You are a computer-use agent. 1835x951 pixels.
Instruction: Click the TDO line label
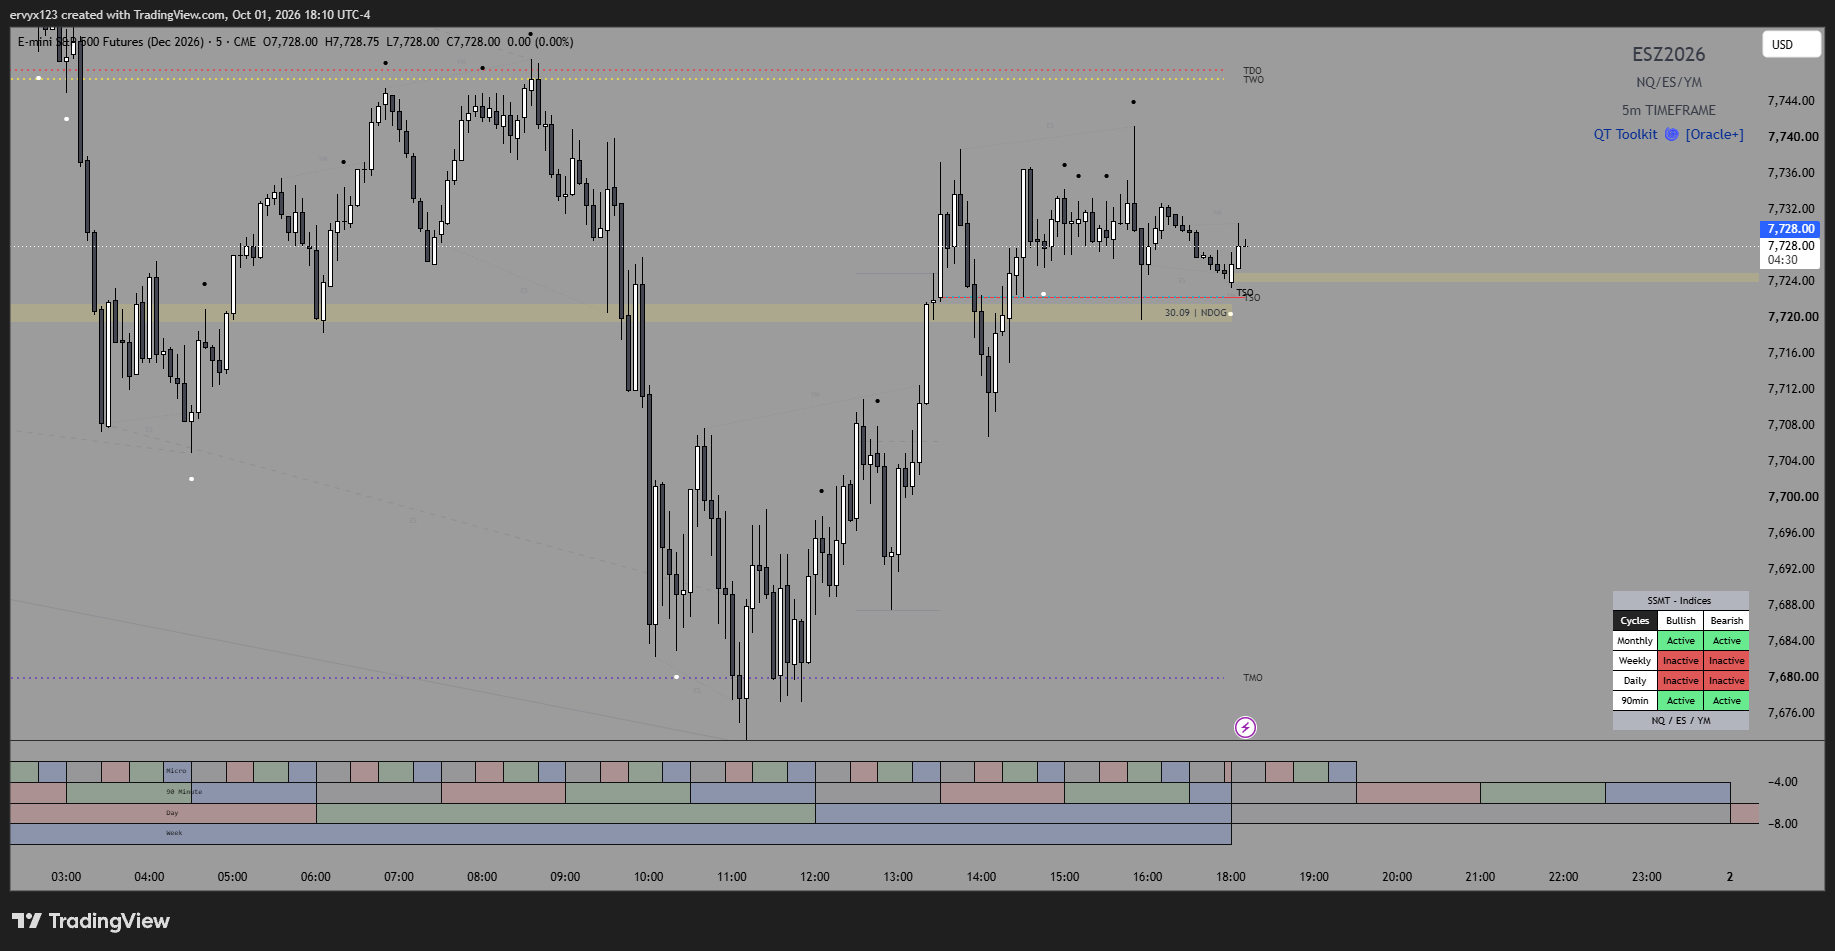coord(1252,71)
